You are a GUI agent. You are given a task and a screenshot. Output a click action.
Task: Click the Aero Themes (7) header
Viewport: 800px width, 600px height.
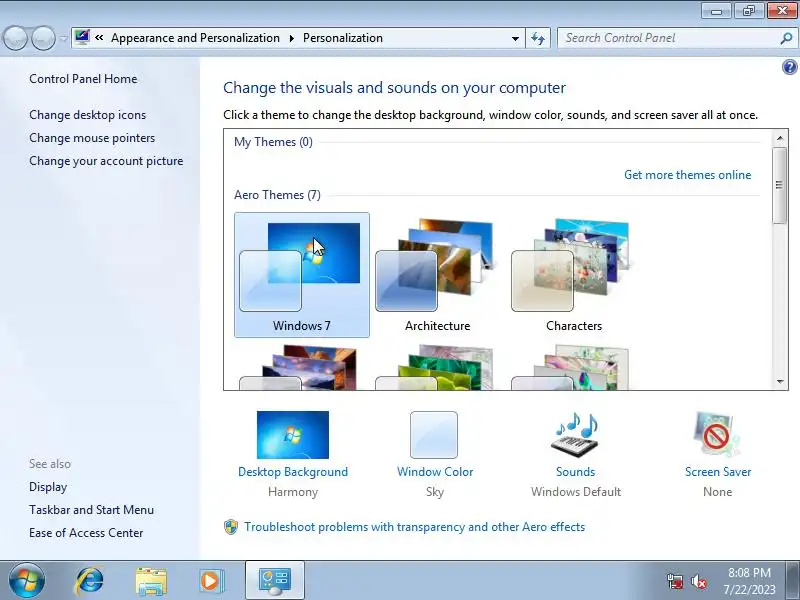(x=278, y=195)
